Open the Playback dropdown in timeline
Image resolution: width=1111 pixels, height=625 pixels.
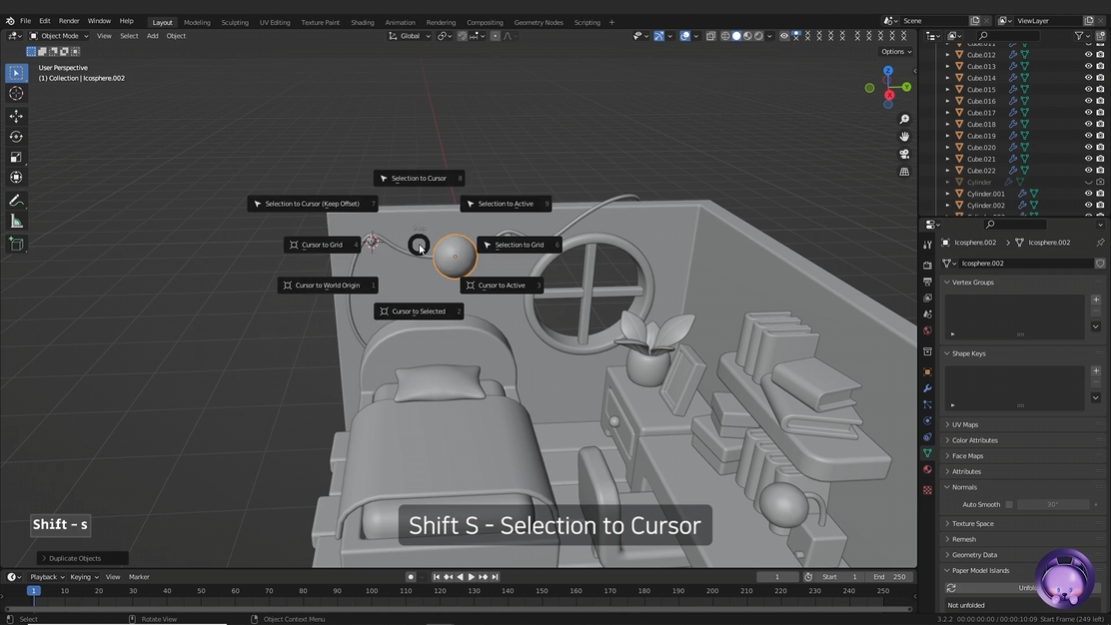[47, 577]
